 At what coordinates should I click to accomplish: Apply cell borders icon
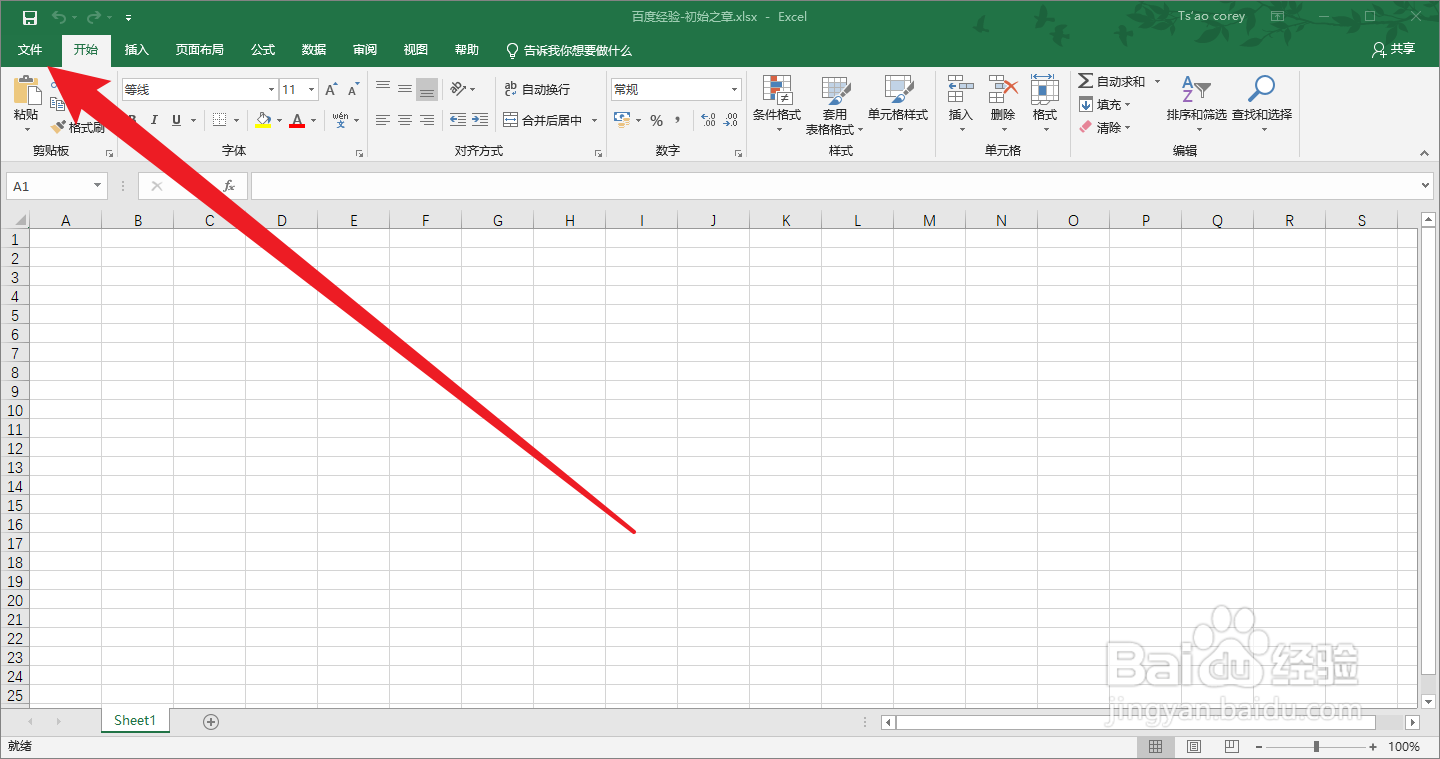coord(220,120)
